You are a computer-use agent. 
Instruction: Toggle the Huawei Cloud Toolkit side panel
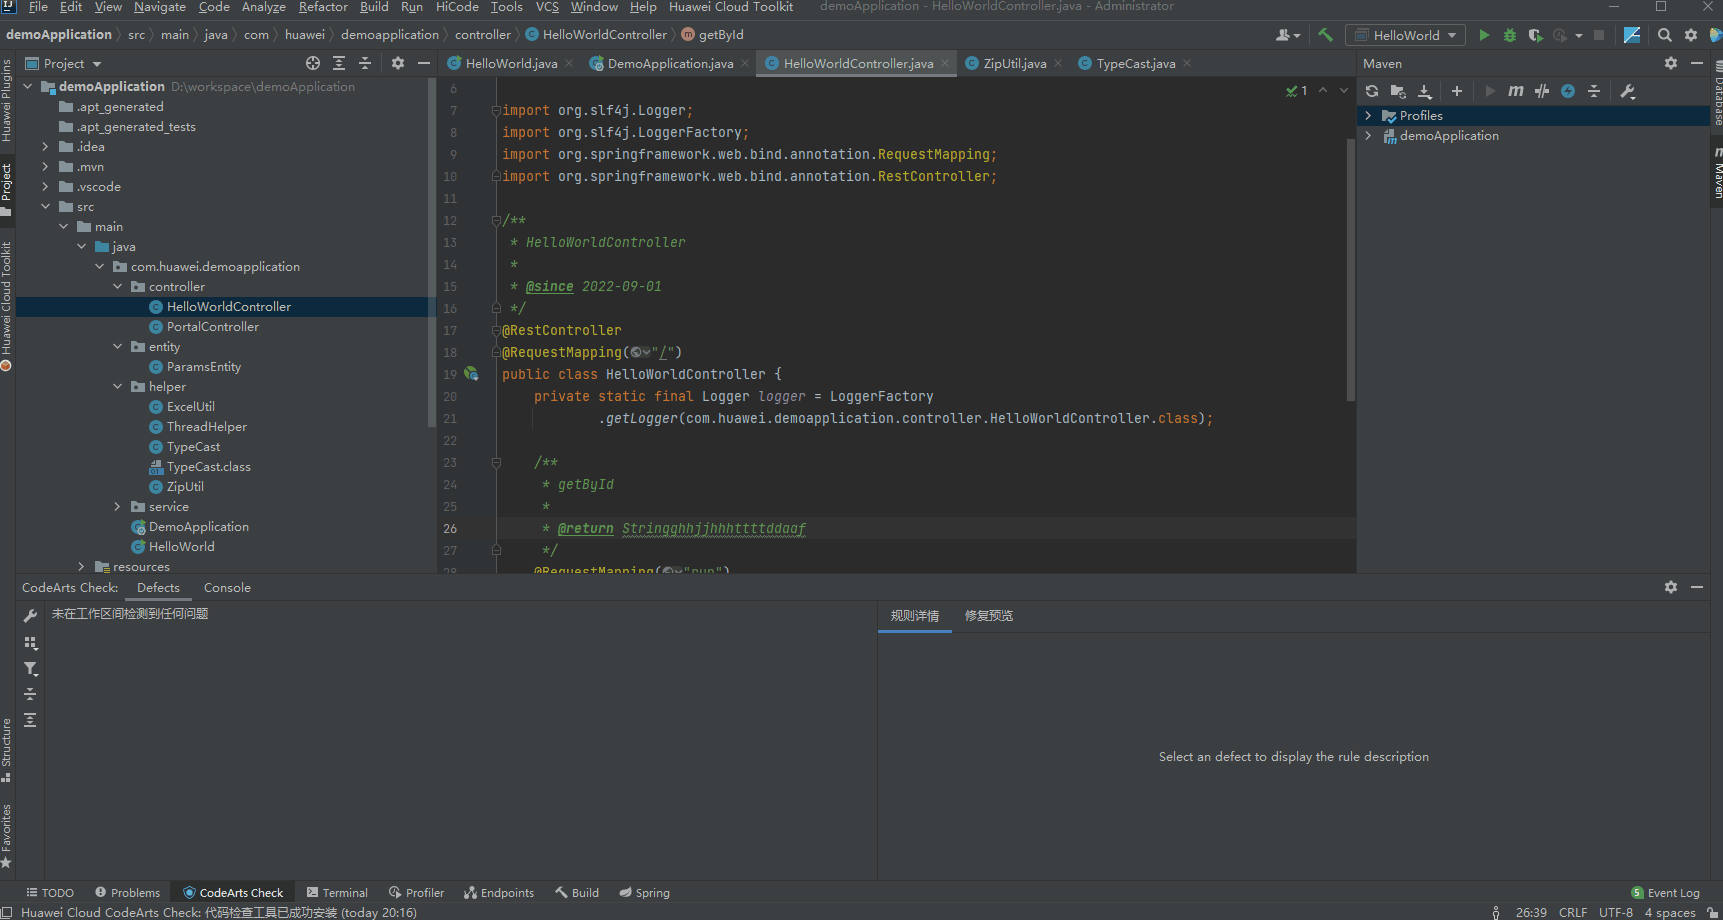pyautogui.click(x=6, y=306)
